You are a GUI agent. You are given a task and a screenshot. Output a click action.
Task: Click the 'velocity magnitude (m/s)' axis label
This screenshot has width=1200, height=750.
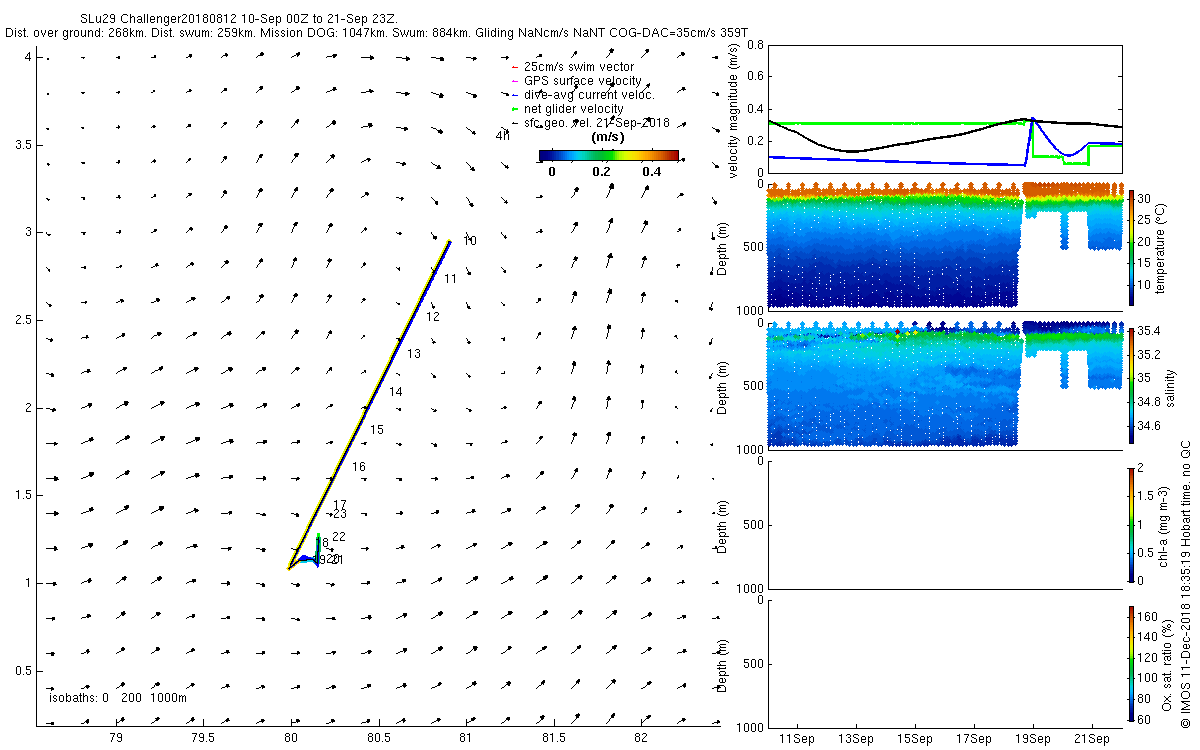(x=733, y=112)
